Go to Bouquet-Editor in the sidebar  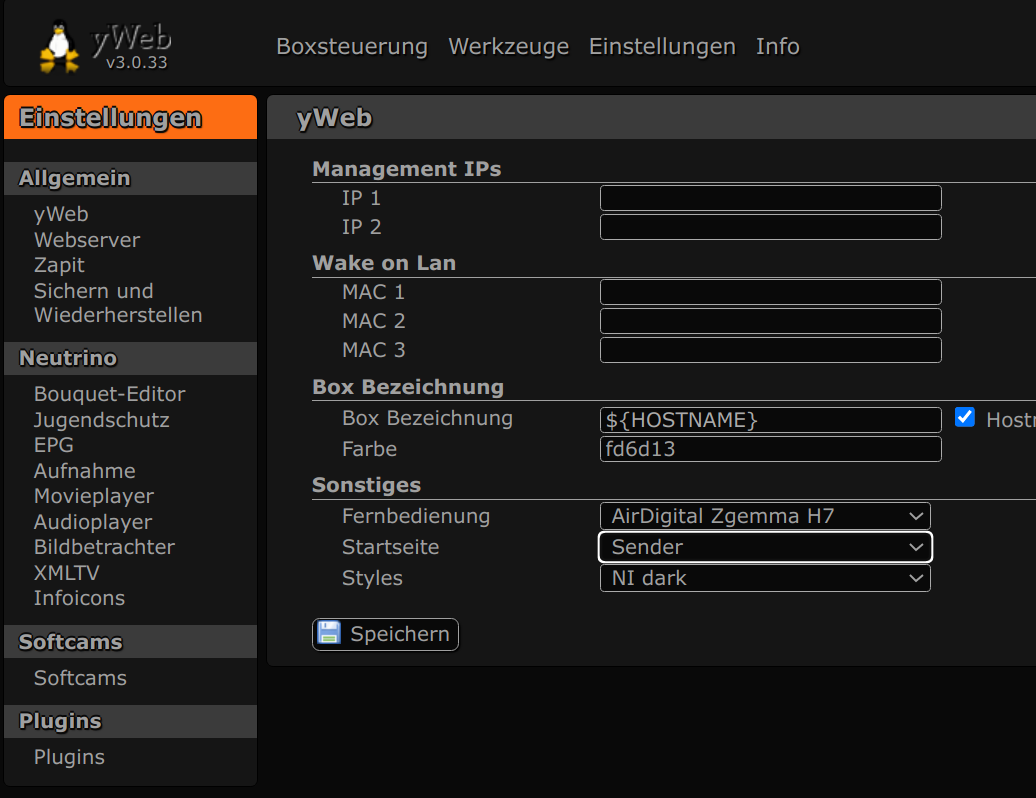click(x=109, y=394)
